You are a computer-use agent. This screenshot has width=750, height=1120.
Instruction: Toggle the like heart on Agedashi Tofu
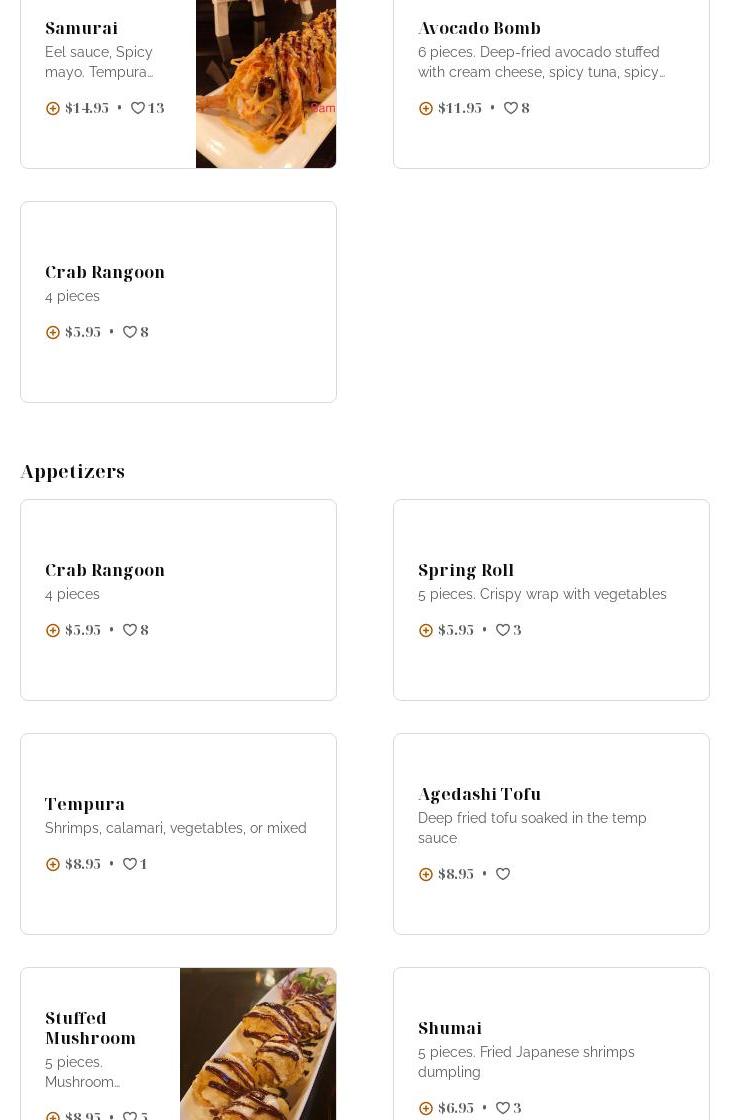[503, 874]
